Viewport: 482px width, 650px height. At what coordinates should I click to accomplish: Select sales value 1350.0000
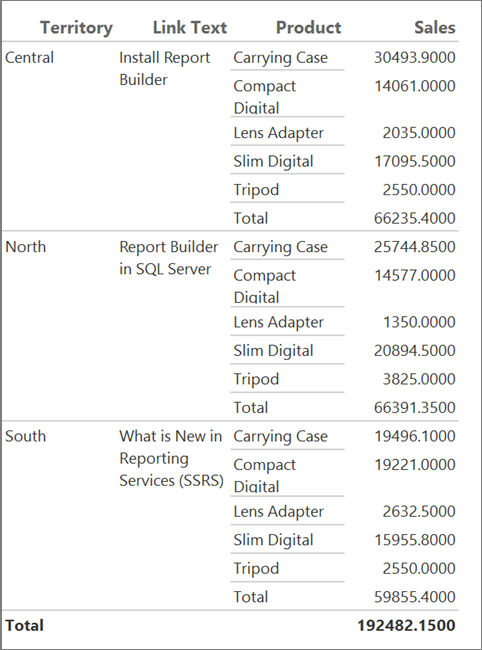[x=419, y=323]
